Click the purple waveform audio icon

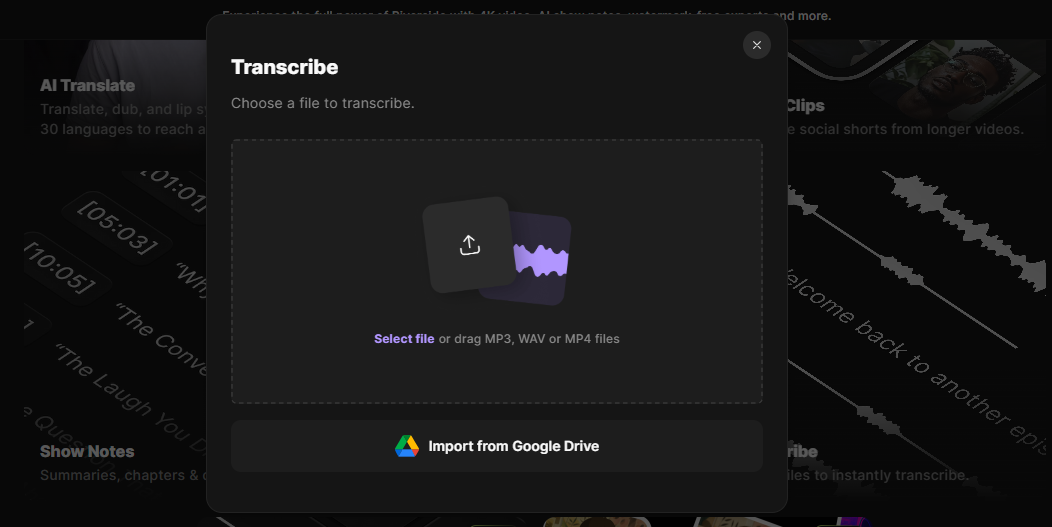click(x=541, y=260)
